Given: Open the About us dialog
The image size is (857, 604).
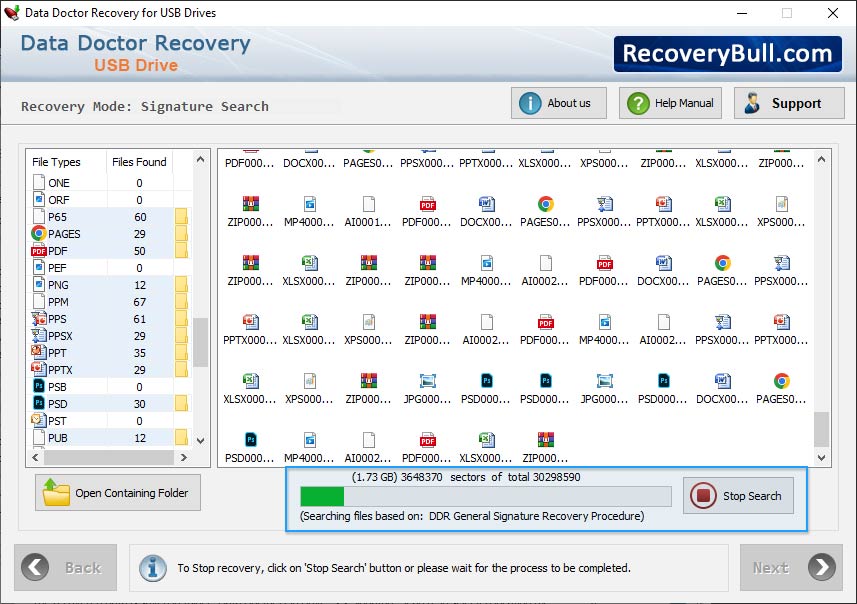Looking at the screenshot, I should point(559,103).
